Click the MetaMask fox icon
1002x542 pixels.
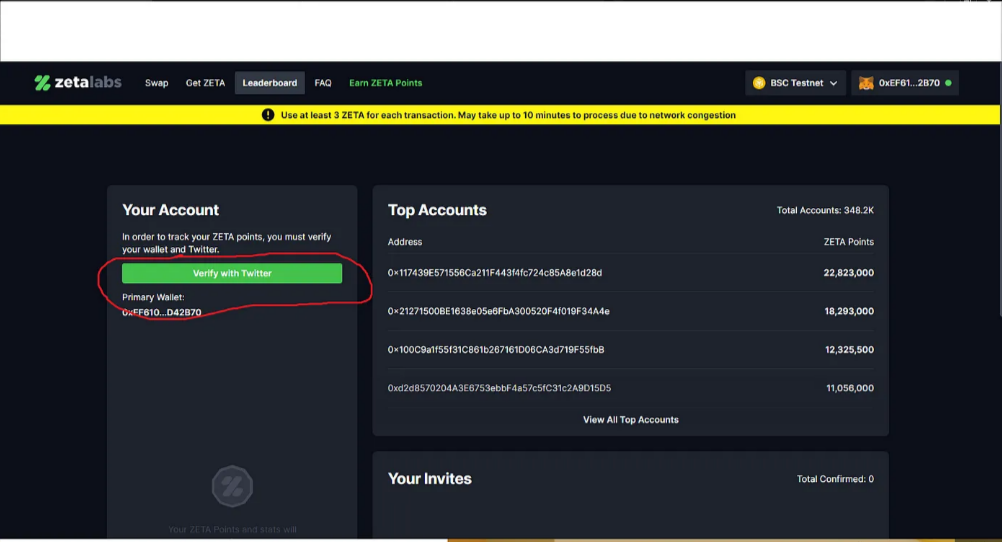[866, 83]
